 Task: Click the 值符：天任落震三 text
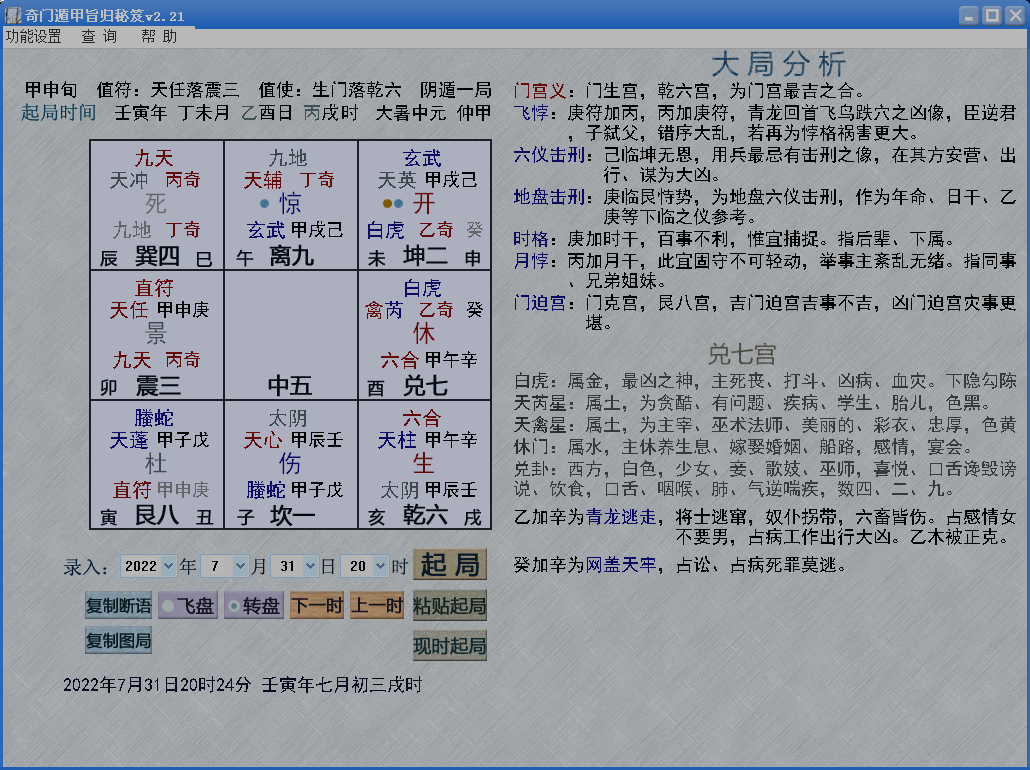168,90
